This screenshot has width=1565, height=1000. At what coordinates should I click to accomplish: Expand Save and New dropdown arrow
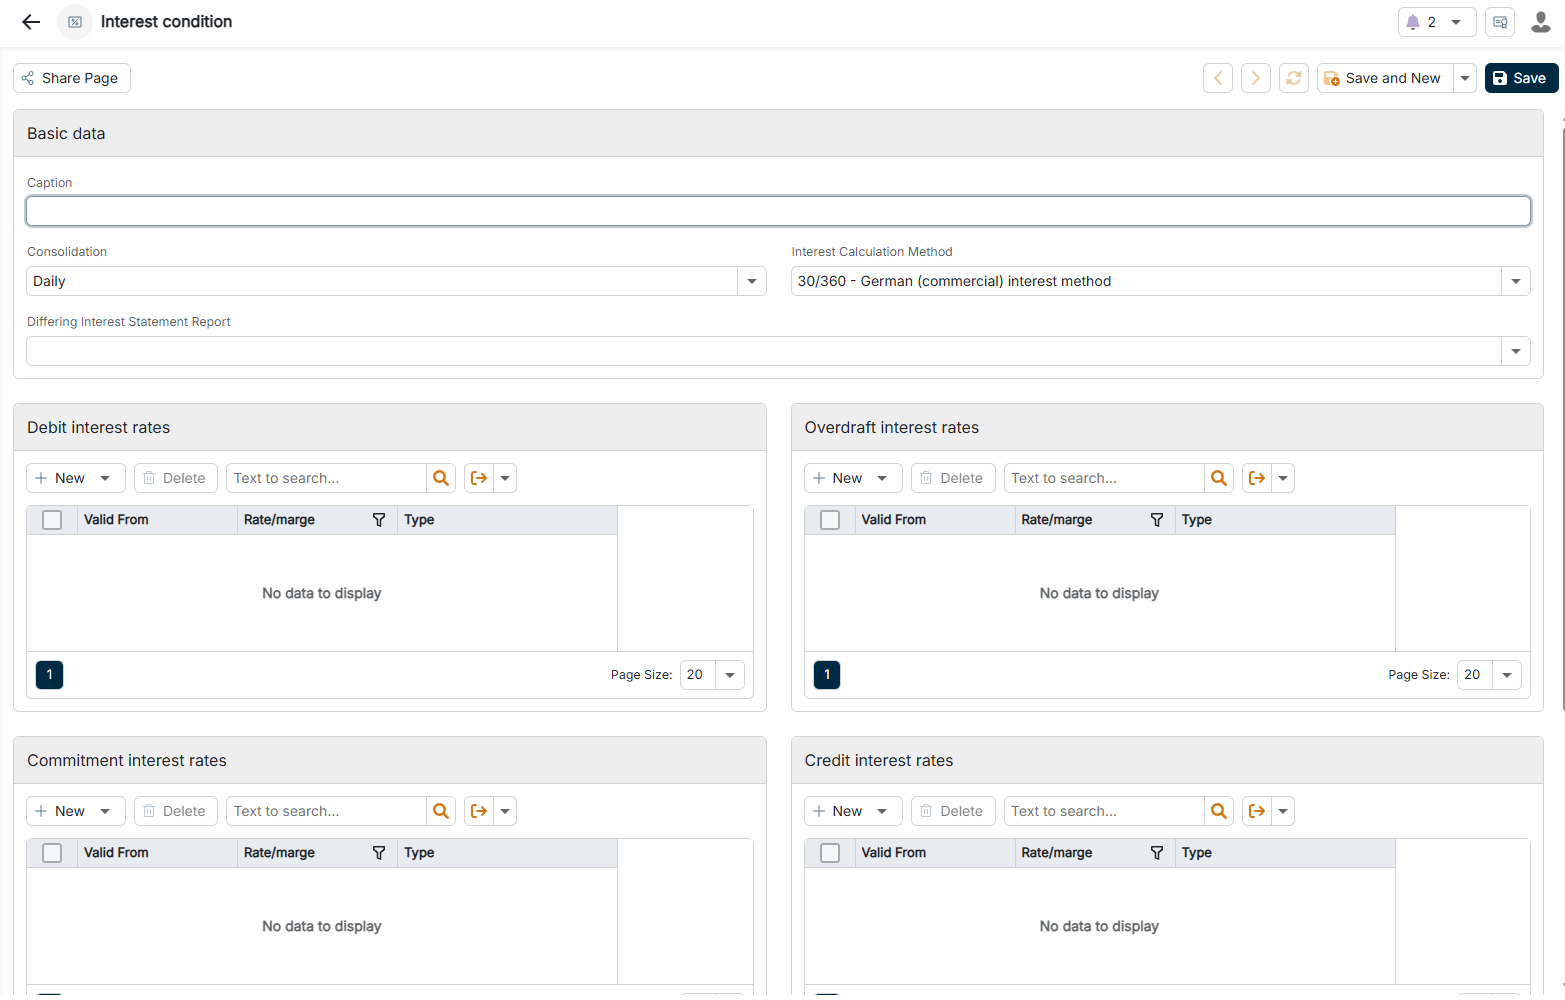pyautogui.click(x=1465, y=78)
